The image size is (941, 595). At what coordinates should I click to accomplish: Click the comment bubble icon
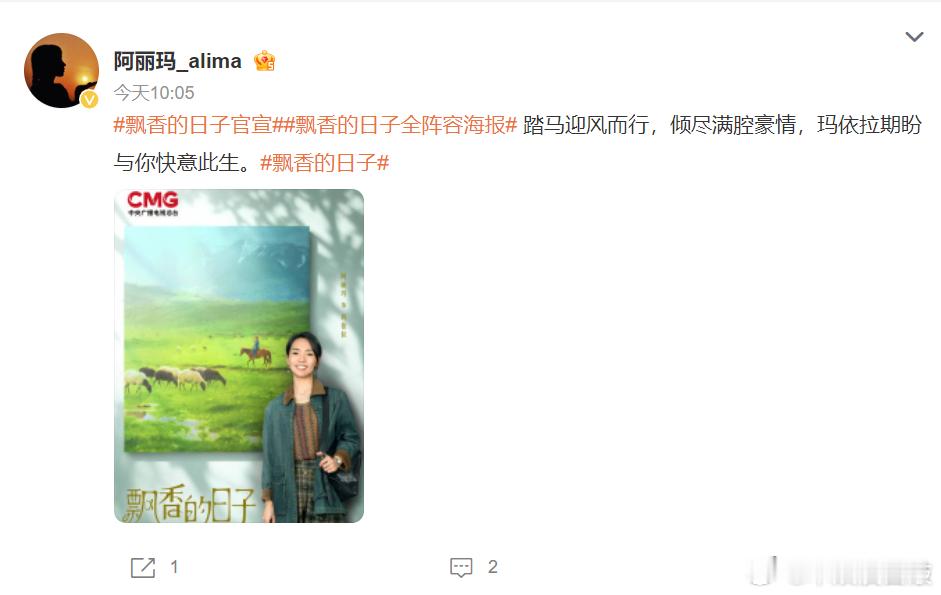coord(461,567)
